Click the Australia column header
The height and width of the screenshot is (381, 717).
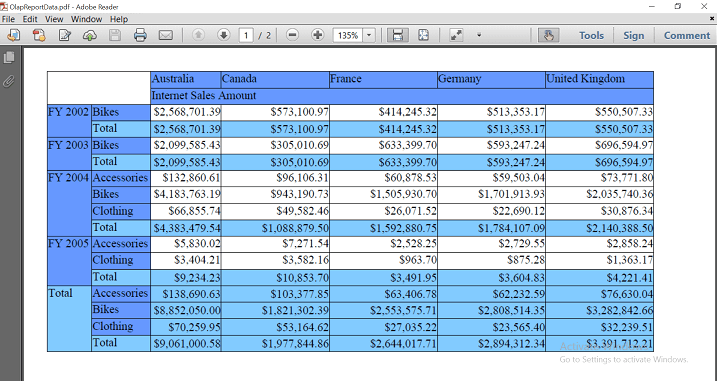tap(186, 79)
